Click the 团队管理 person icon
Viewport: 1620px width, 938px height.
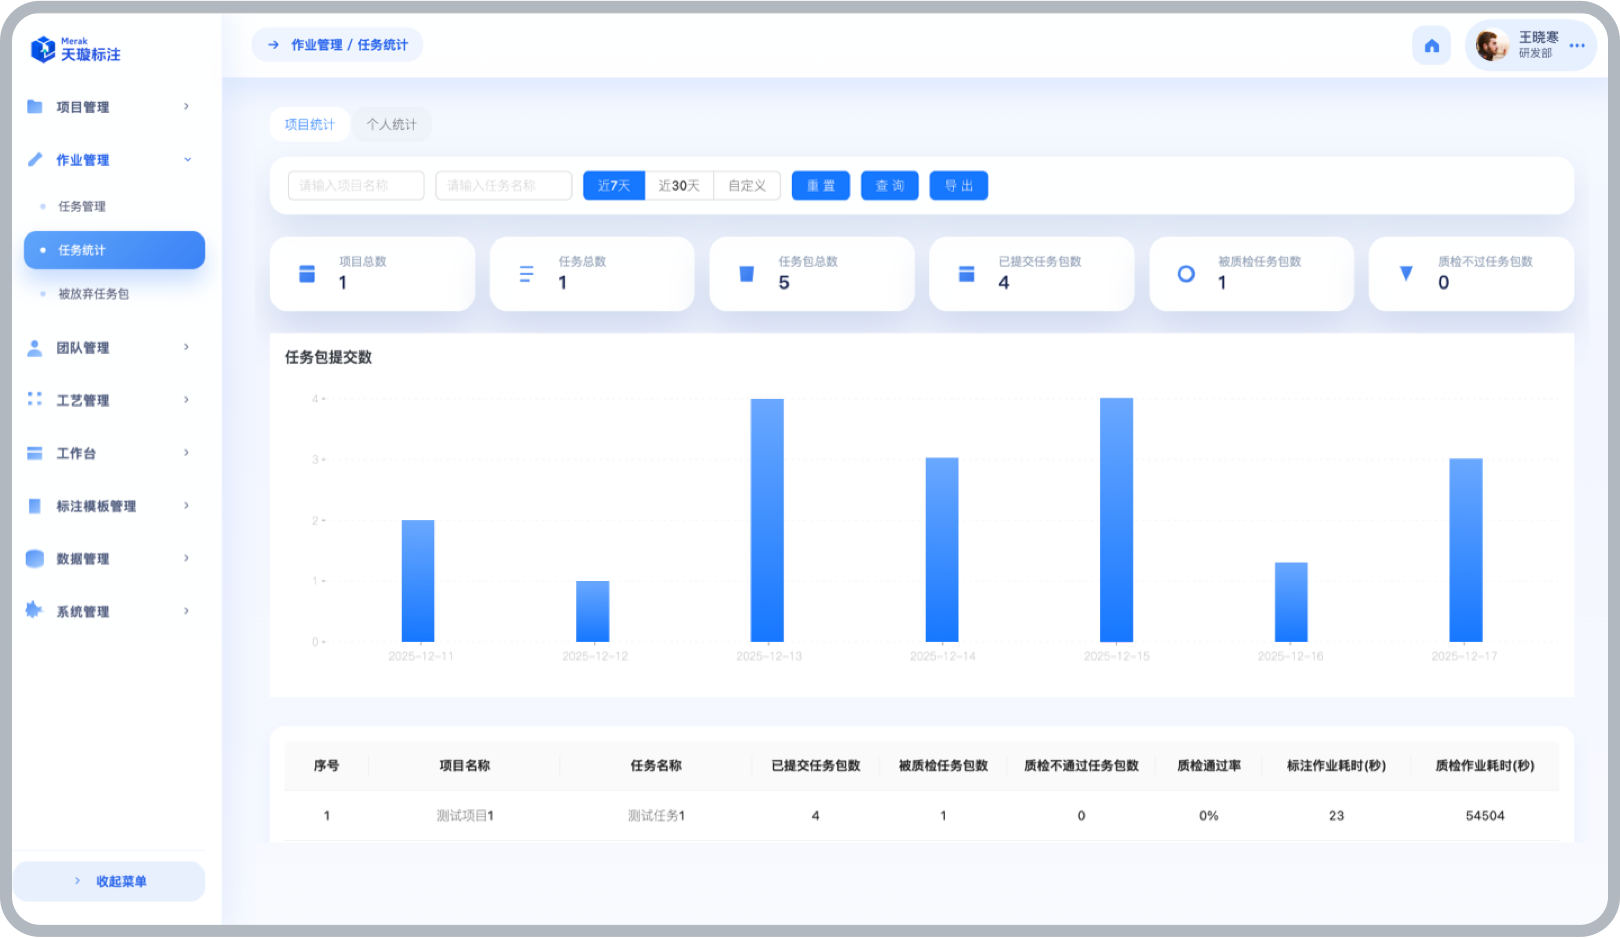(35, 348)
